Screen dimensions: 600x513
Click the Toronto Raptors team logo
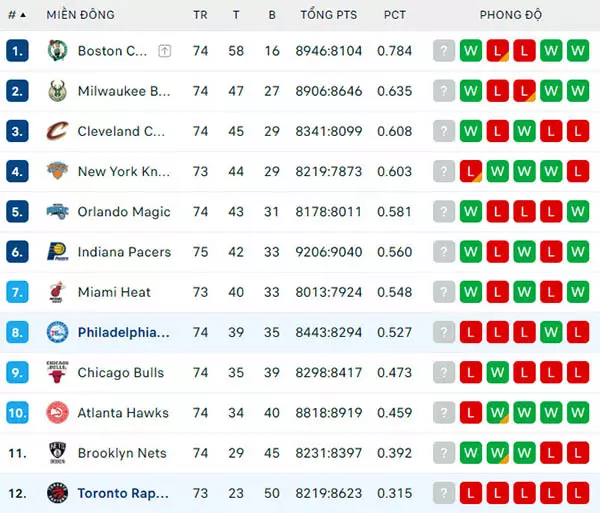[57, 493]
